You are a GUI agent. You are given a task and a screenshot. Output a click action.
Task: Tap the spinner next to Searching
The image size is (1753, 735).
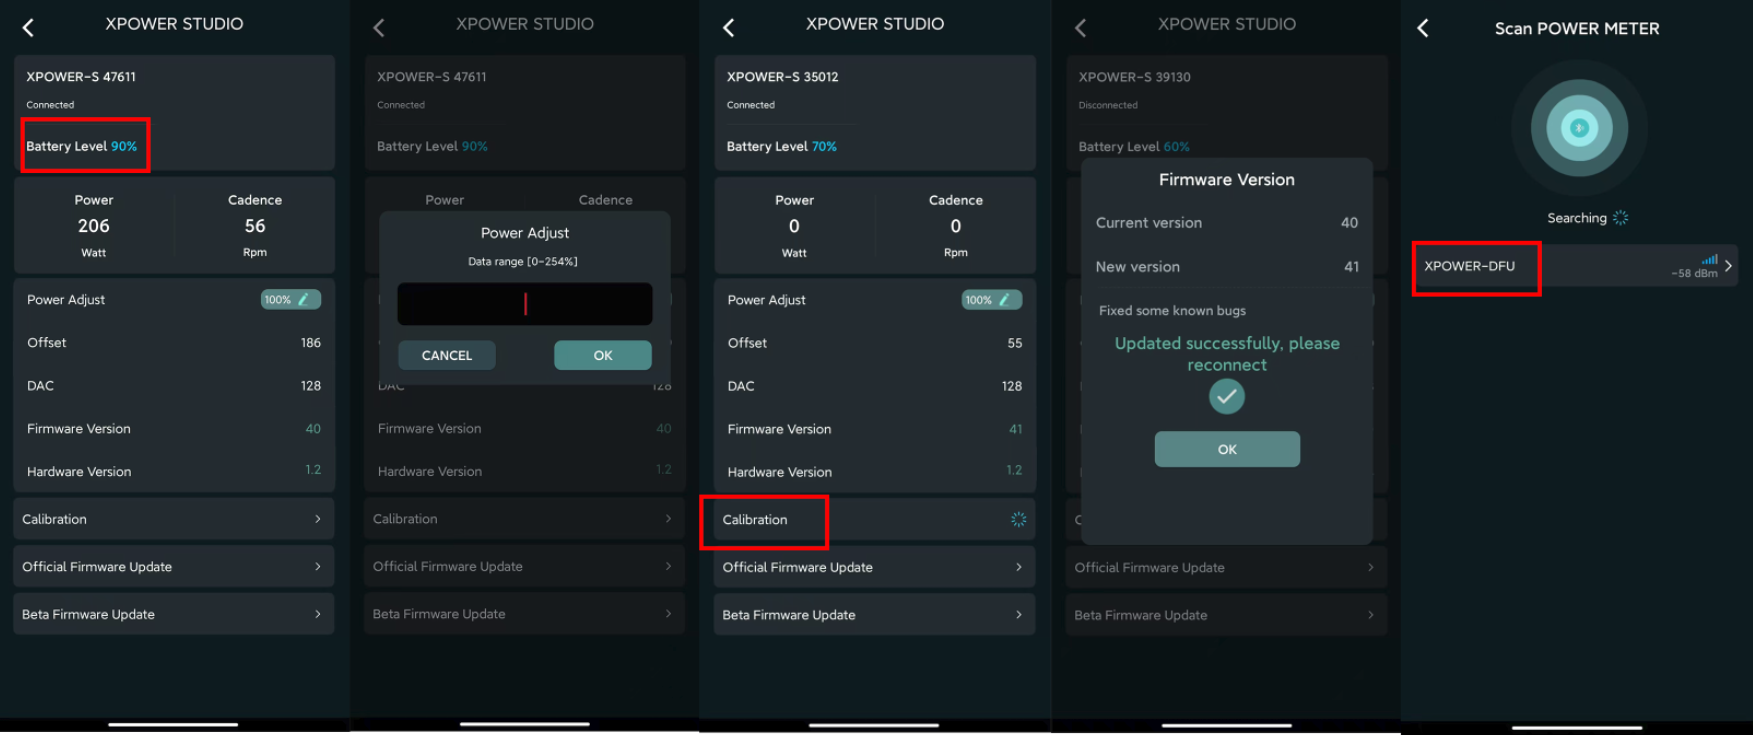1621,218
